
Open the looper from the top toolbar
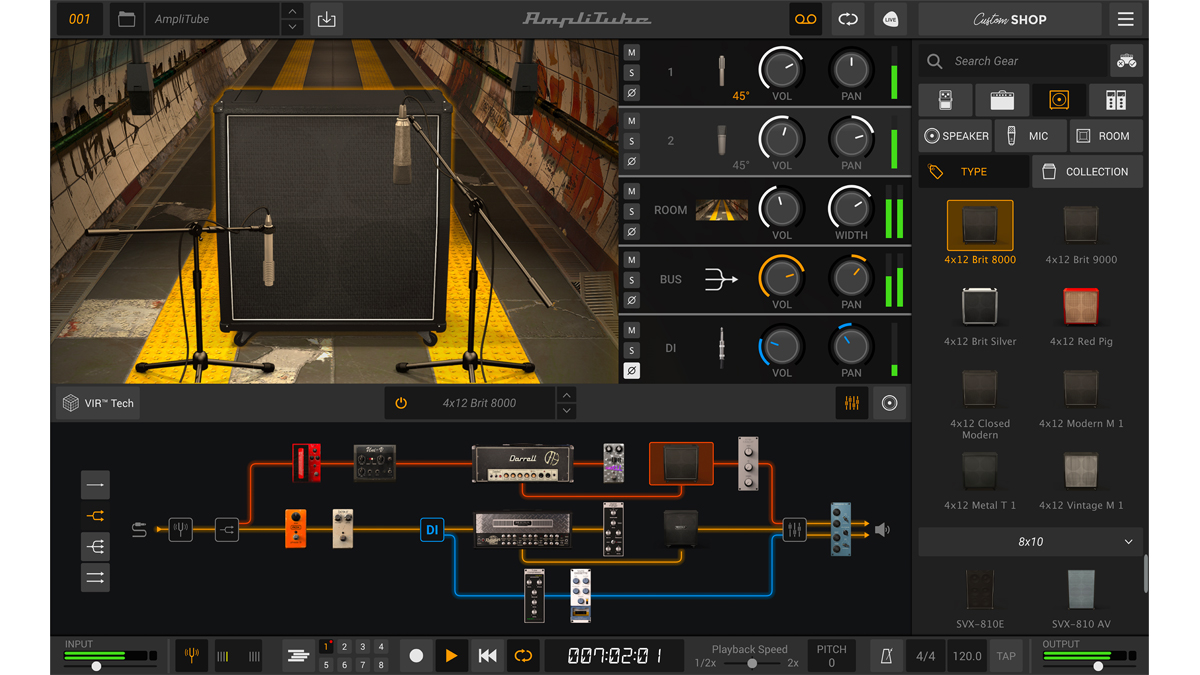(848, 18)
